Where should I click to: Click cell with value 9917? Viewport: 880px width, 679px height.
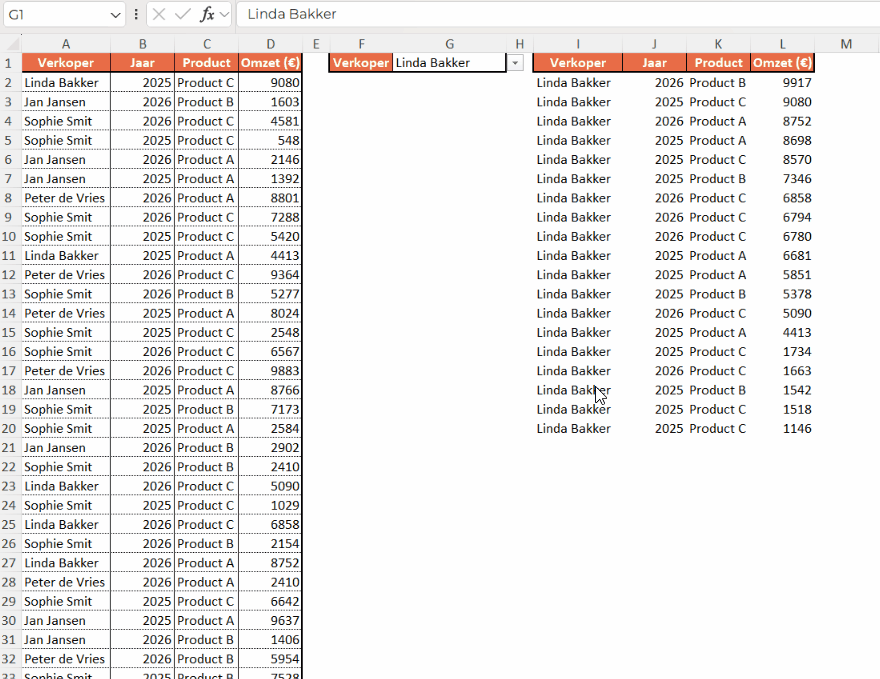[x=782, y=82]
